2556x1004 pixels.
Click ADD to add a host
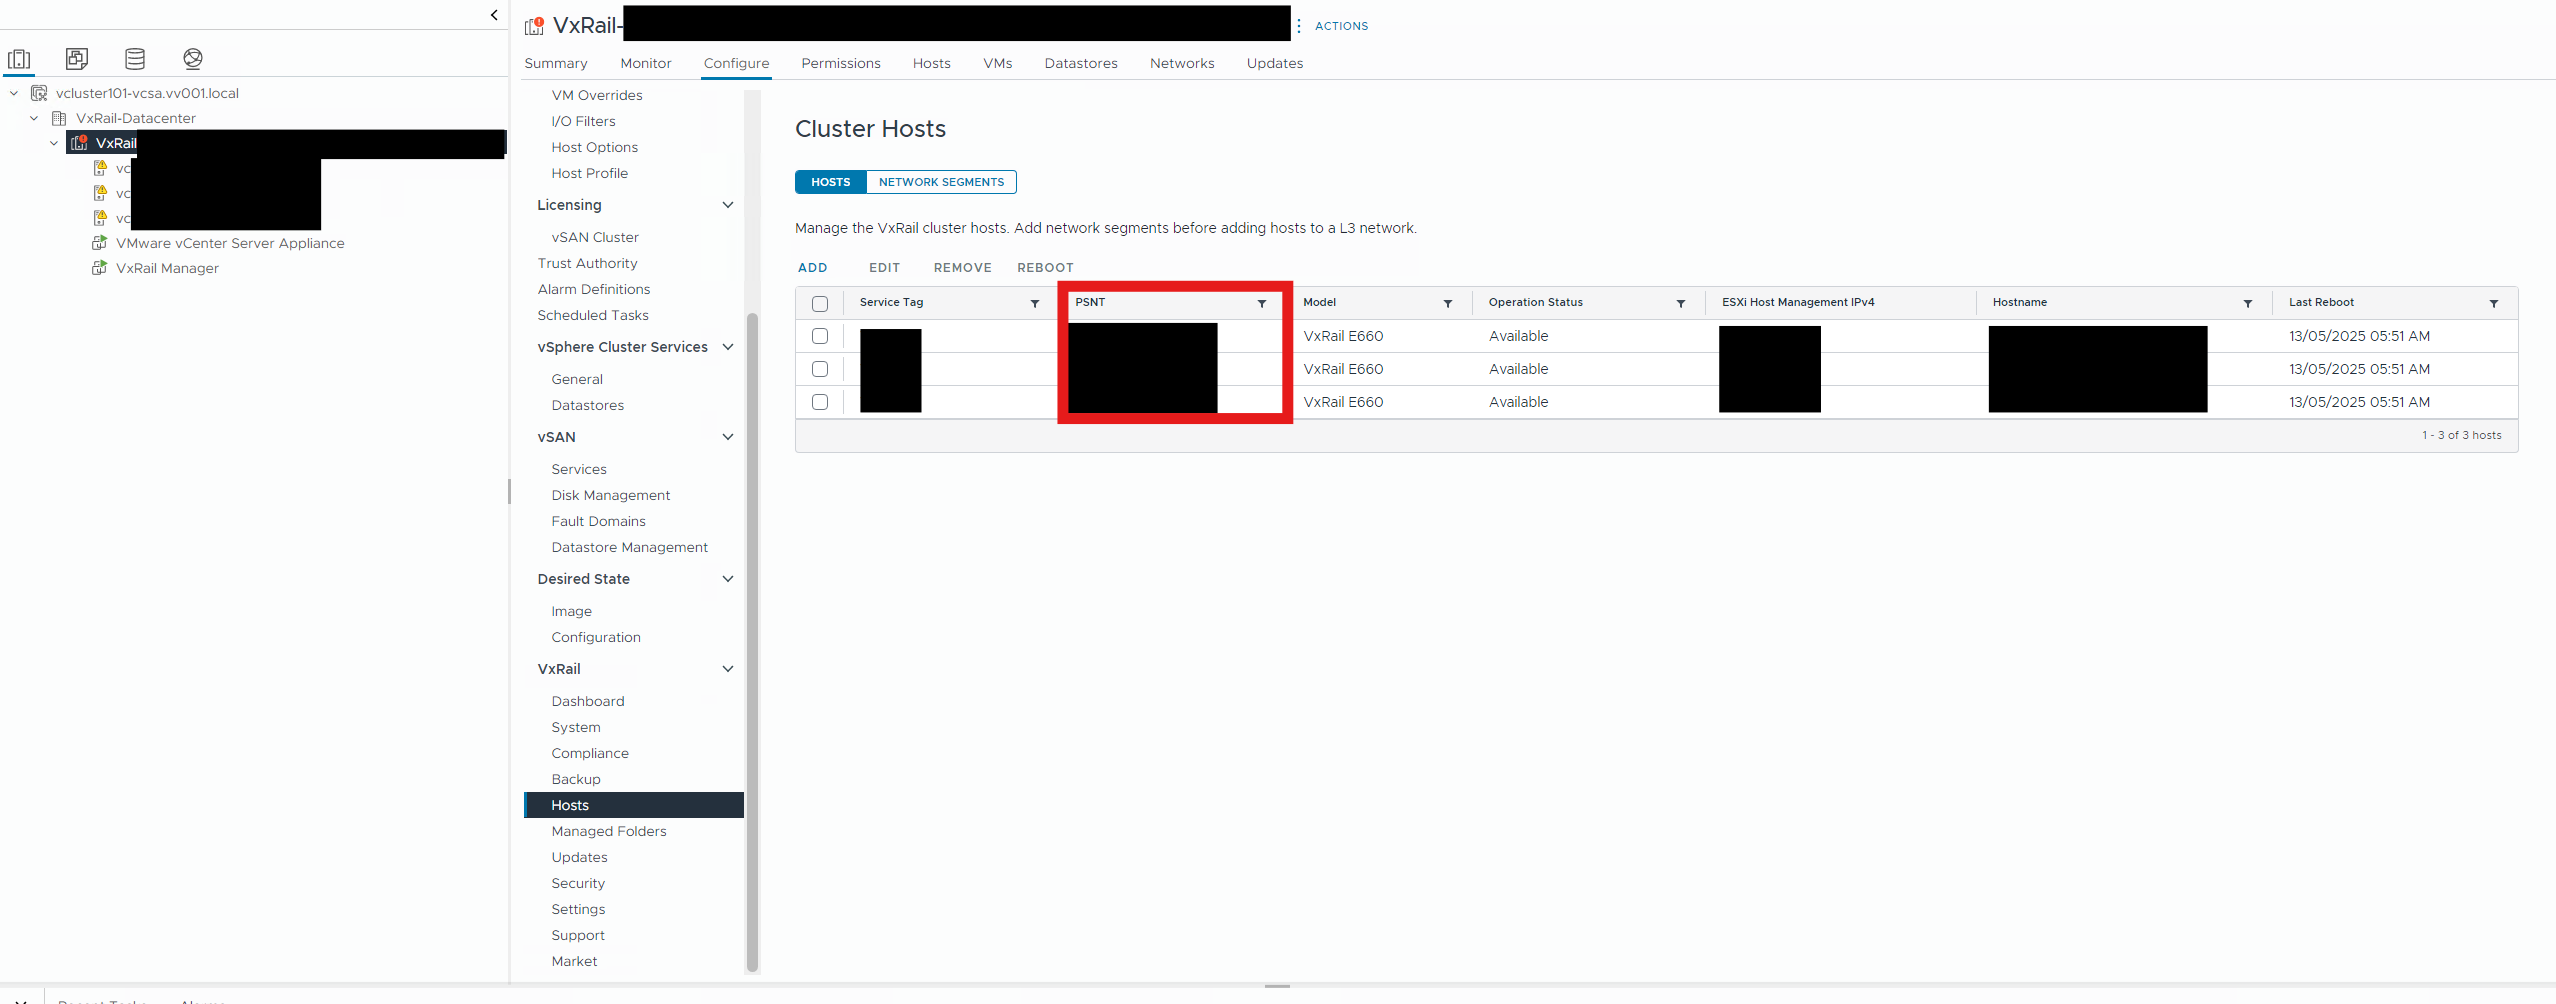pyautogui.click(x=813, y=268)
